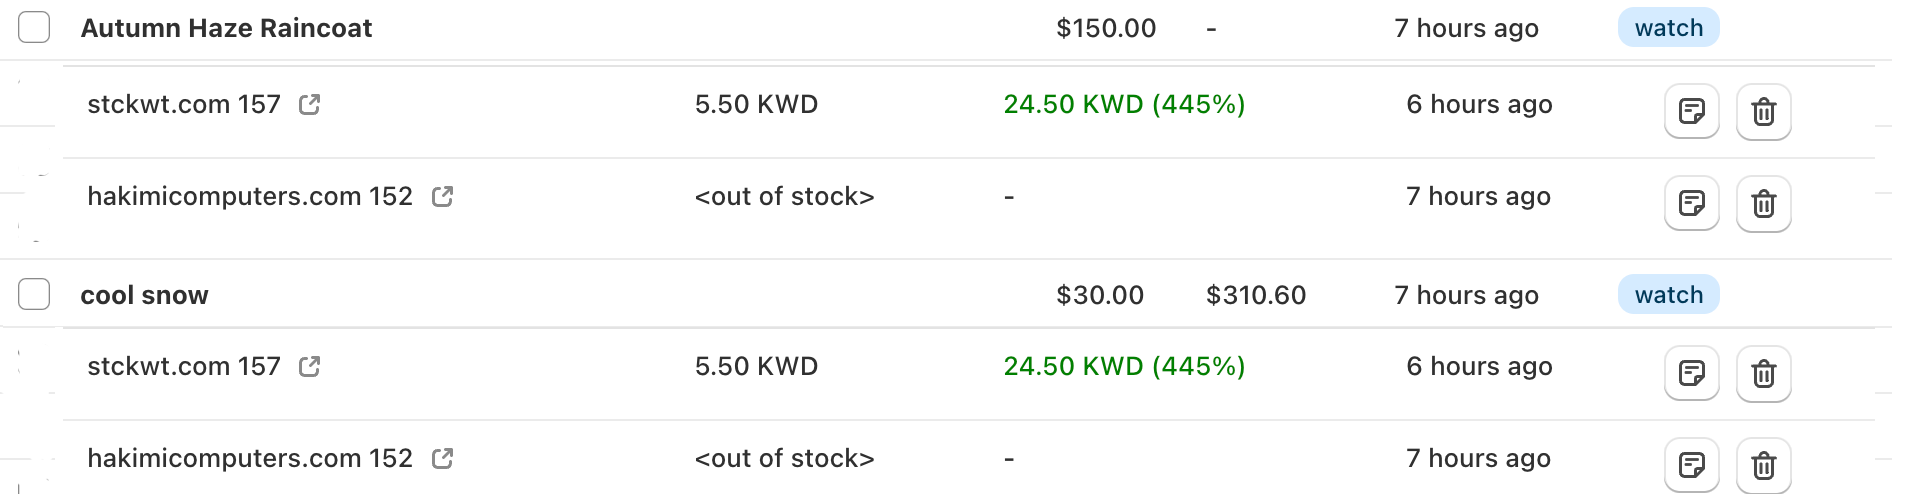Image resolution: width=1926 pixels, height=494 pixels.
Task: Select the Autumn Haze Raincoat checkbox
Action: 34,27
